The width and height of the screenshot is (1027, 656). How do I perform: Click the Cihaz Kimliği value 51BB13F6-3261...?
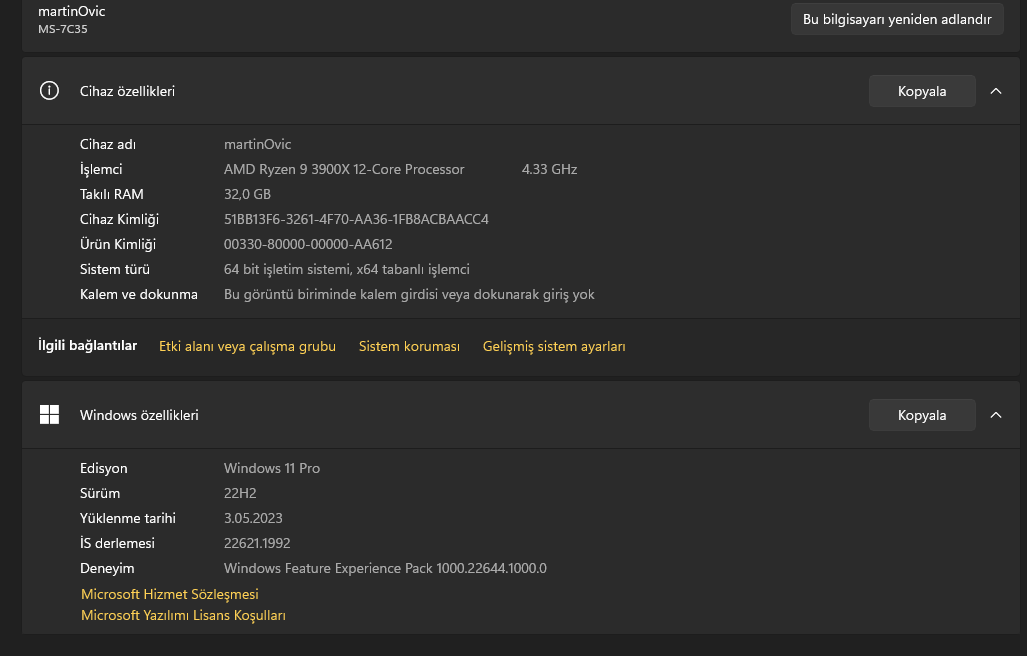(356, 219)
